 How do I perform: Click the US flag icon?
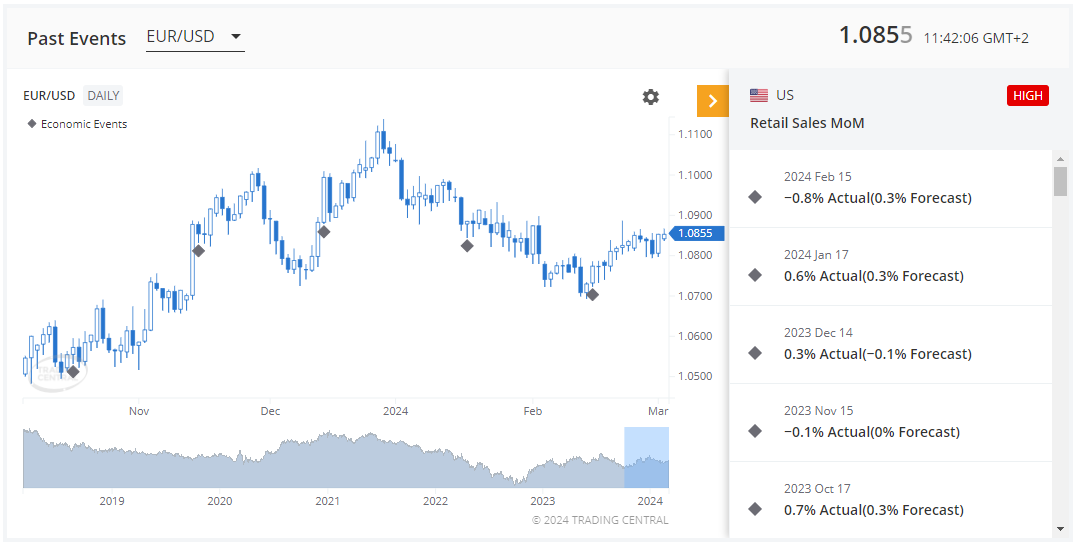(x=759, y=95)
